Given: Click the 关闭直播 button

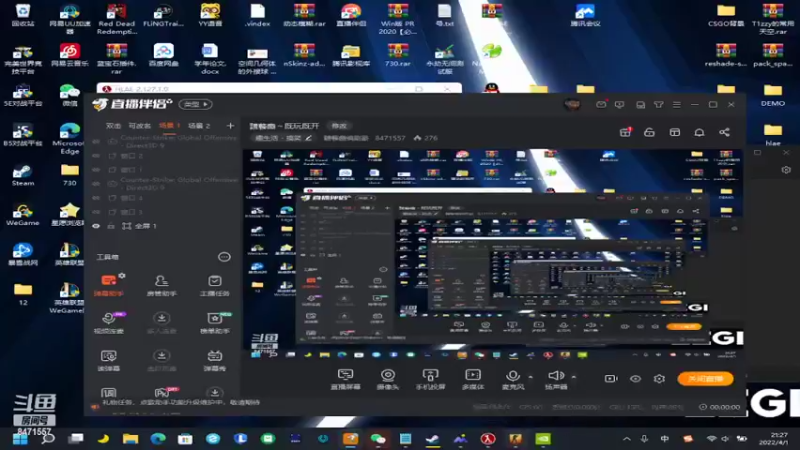Looking at the screenshot, I should [x=706, y=379].
